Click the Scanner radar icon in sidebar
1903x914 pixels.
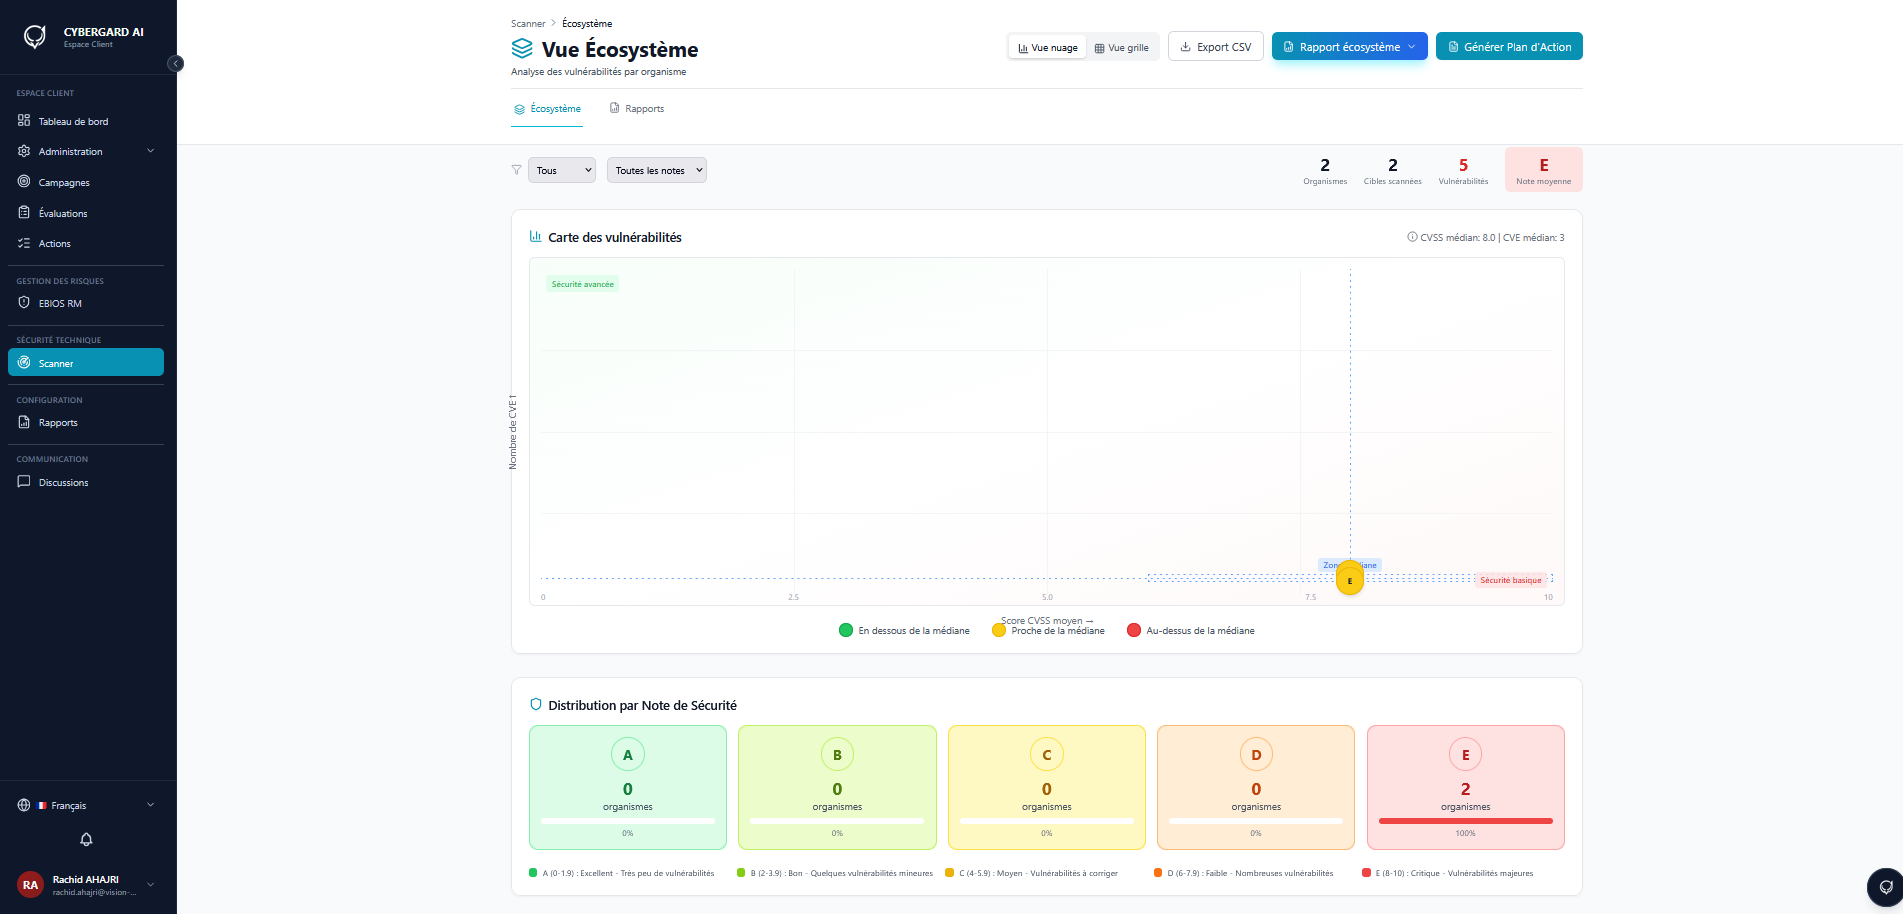click(x=24, y=363)
